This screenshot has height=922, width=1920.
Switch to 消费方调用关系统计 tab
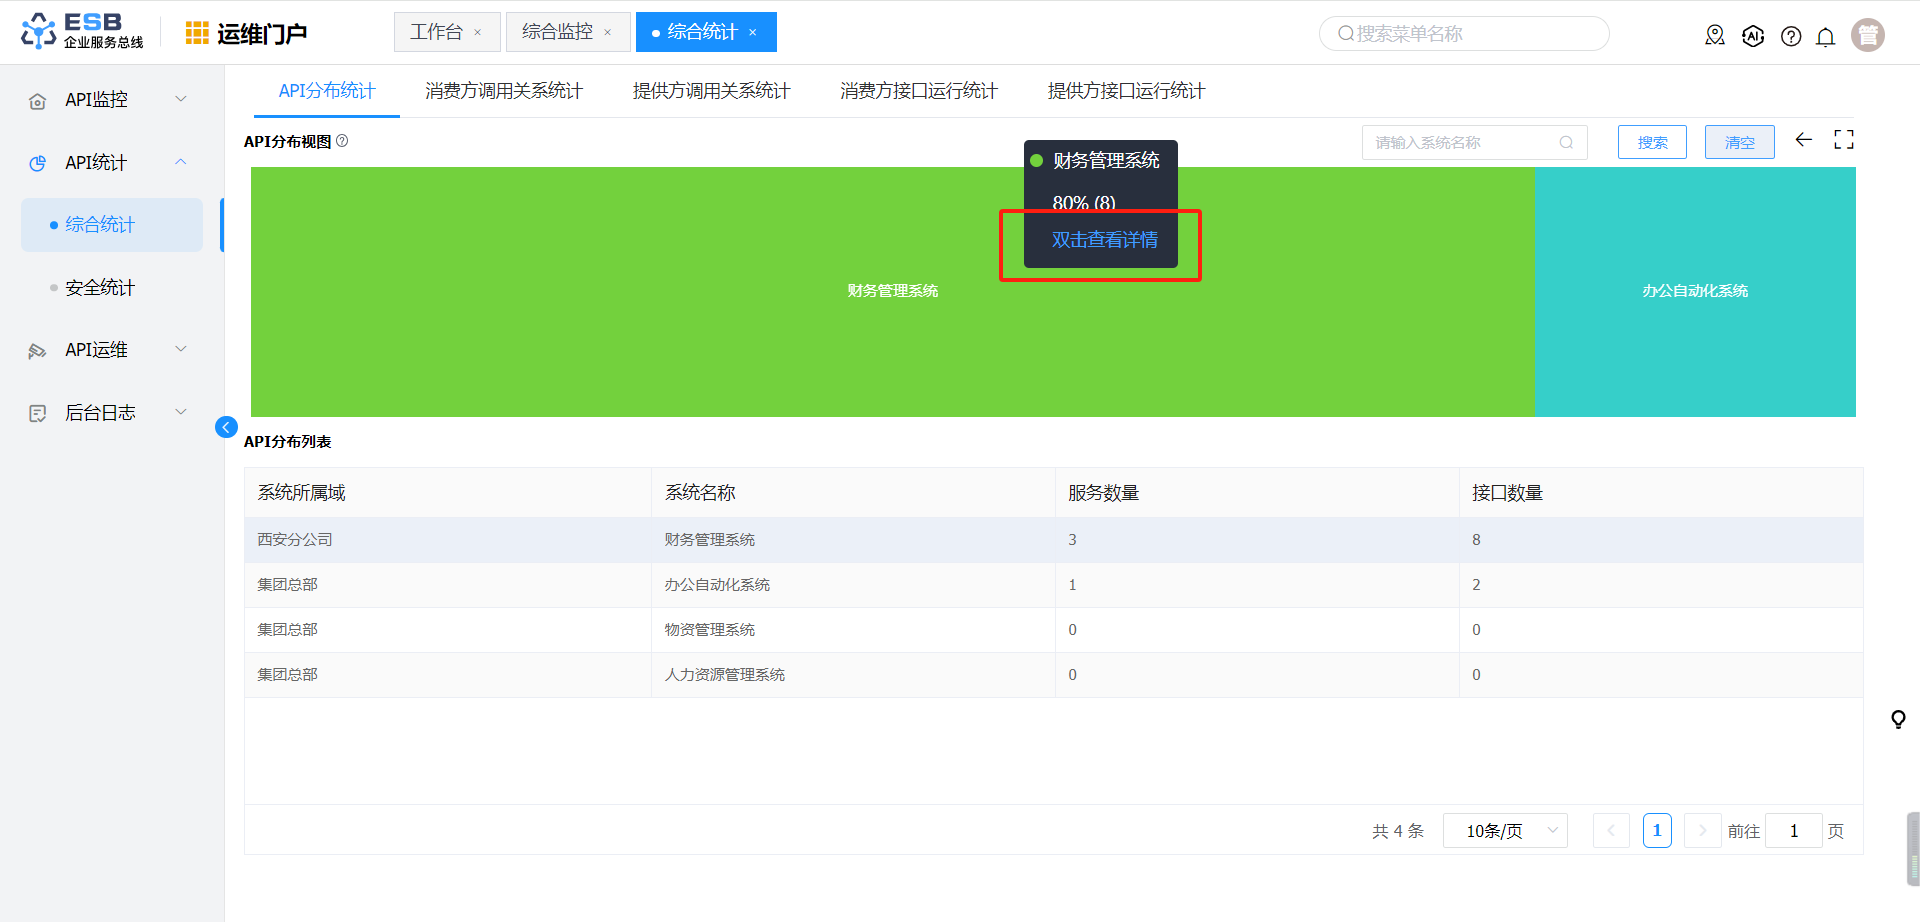pos(503,91)
